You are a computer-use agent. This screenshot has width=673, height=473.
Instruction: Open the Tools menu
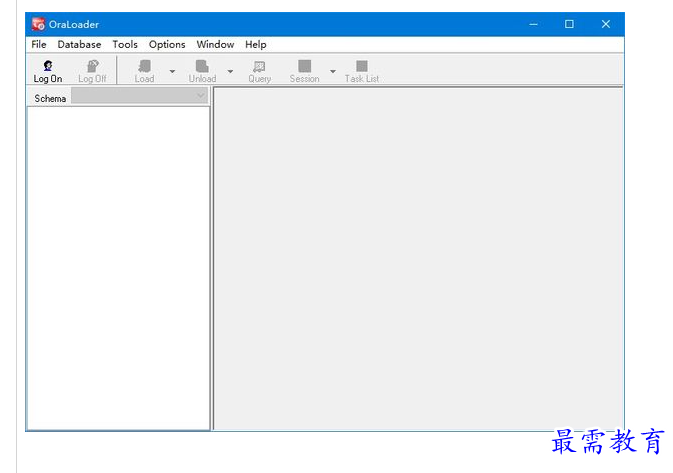pyautogui.click(x=125, y=44)
